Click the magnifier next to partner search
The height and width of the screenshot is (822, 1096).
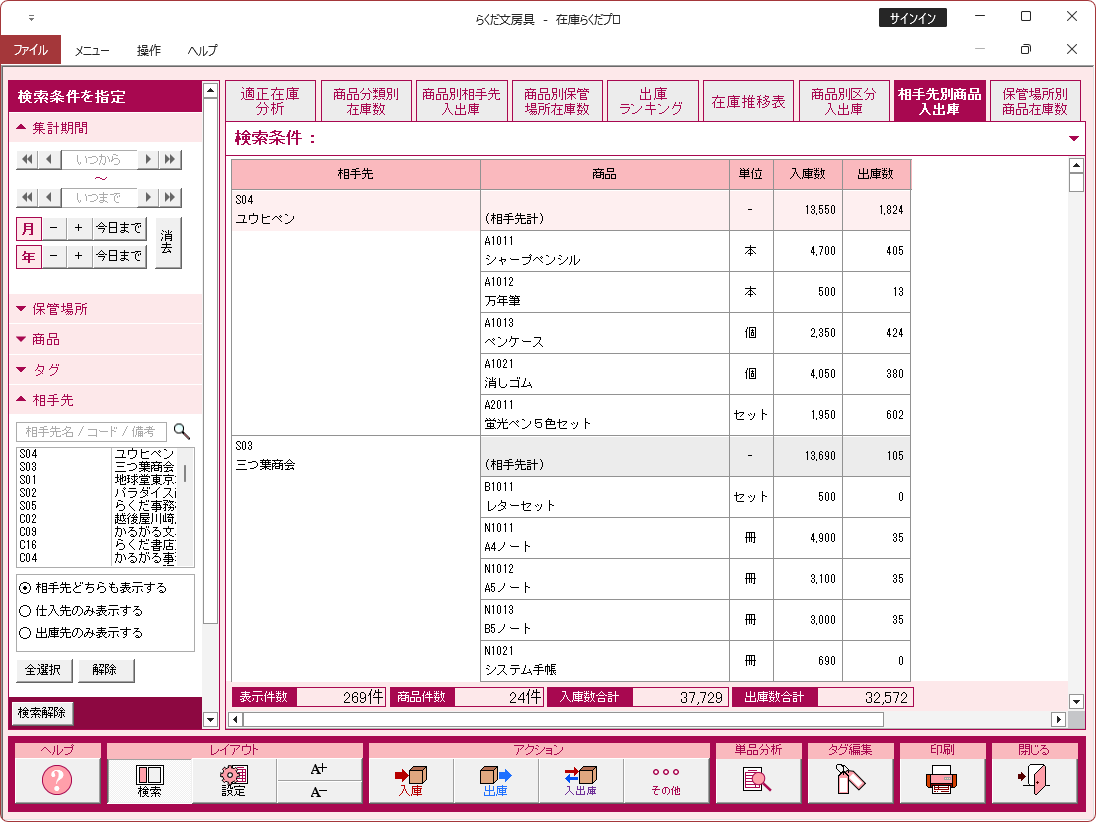click(x=182, y=431)
